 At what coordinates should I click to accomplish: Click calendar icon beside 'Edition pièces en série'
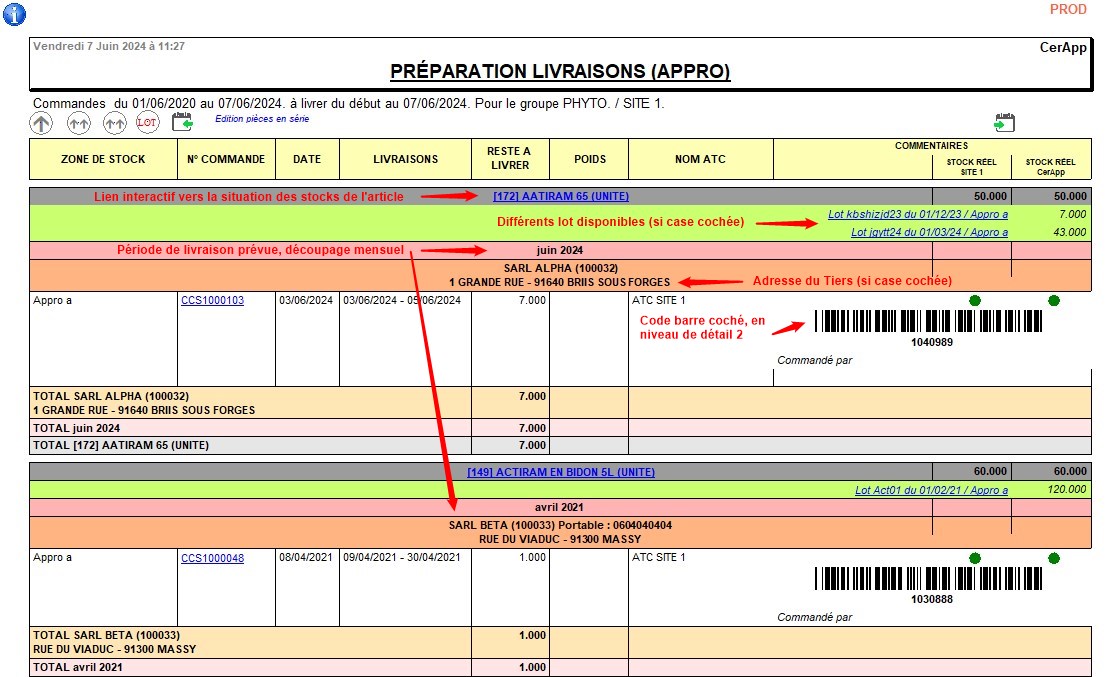click(182, 122)
